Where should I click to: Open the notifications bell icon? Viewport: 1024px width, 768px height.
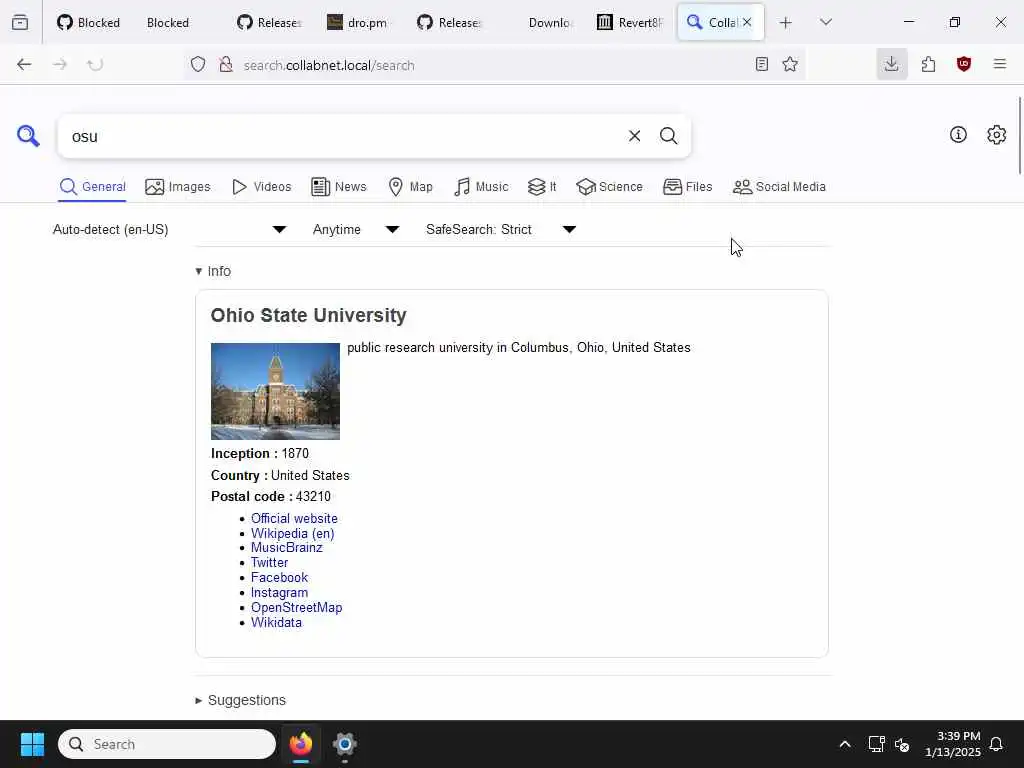pyautogui.click(x=996, y=744)
